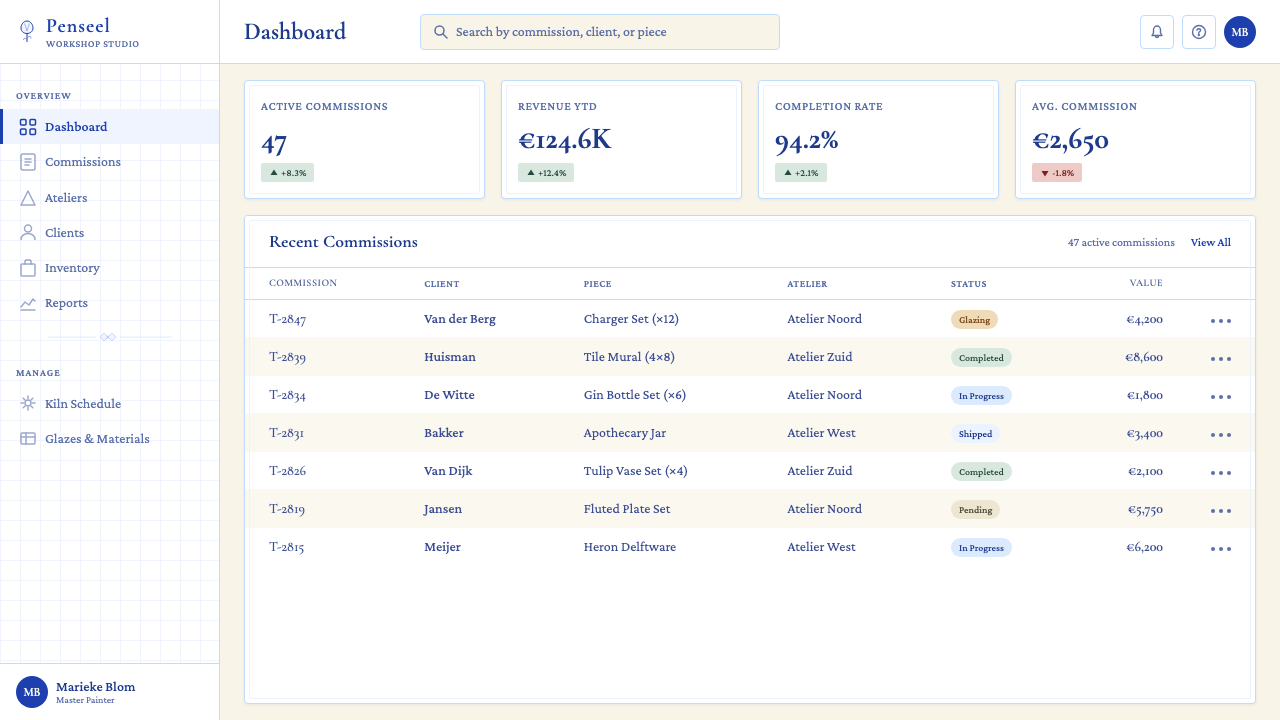Open the notifications bell

point(1157,32)
